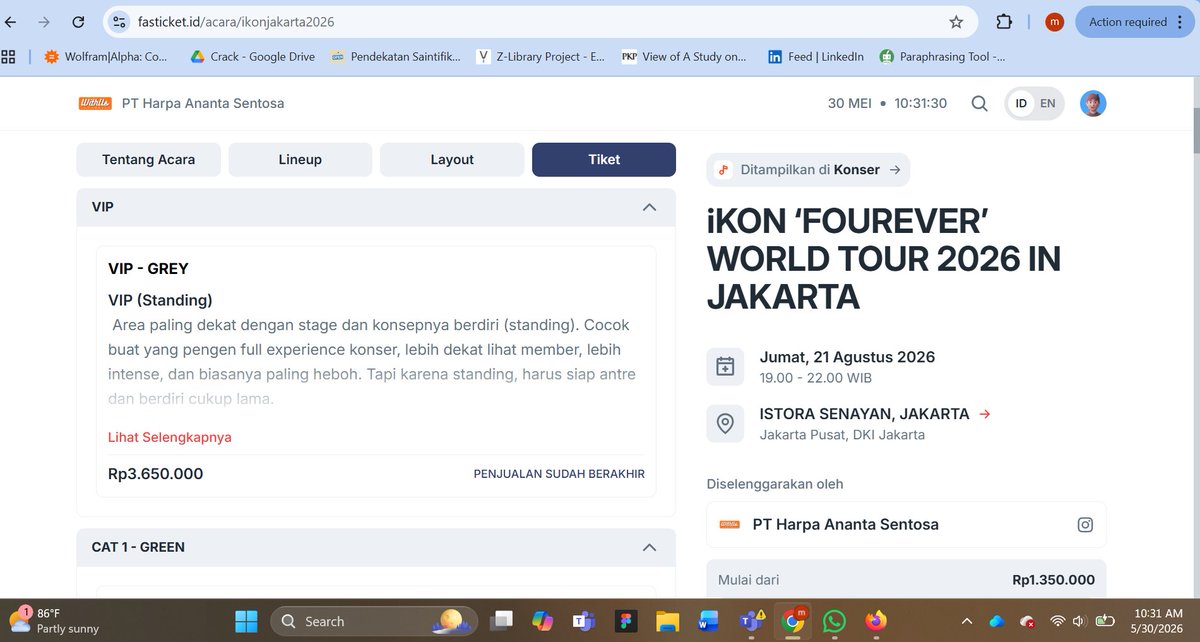
Task: Open ISTORA SENAYAN, JAKARTA venue link
Action: (875, 414)
